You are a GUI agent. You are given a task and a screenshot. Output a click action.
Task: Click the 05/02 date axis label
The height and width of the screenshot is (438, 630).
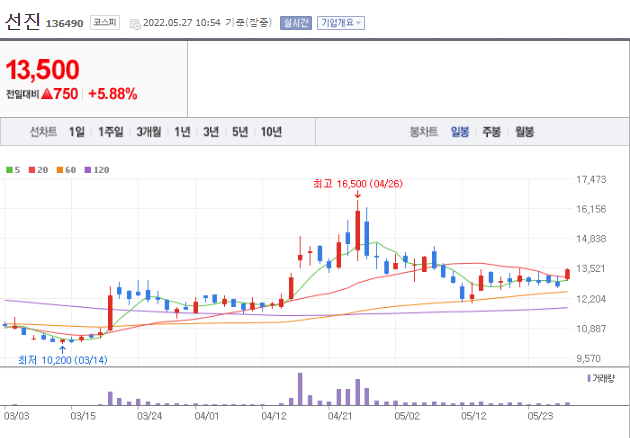[407, 416]
